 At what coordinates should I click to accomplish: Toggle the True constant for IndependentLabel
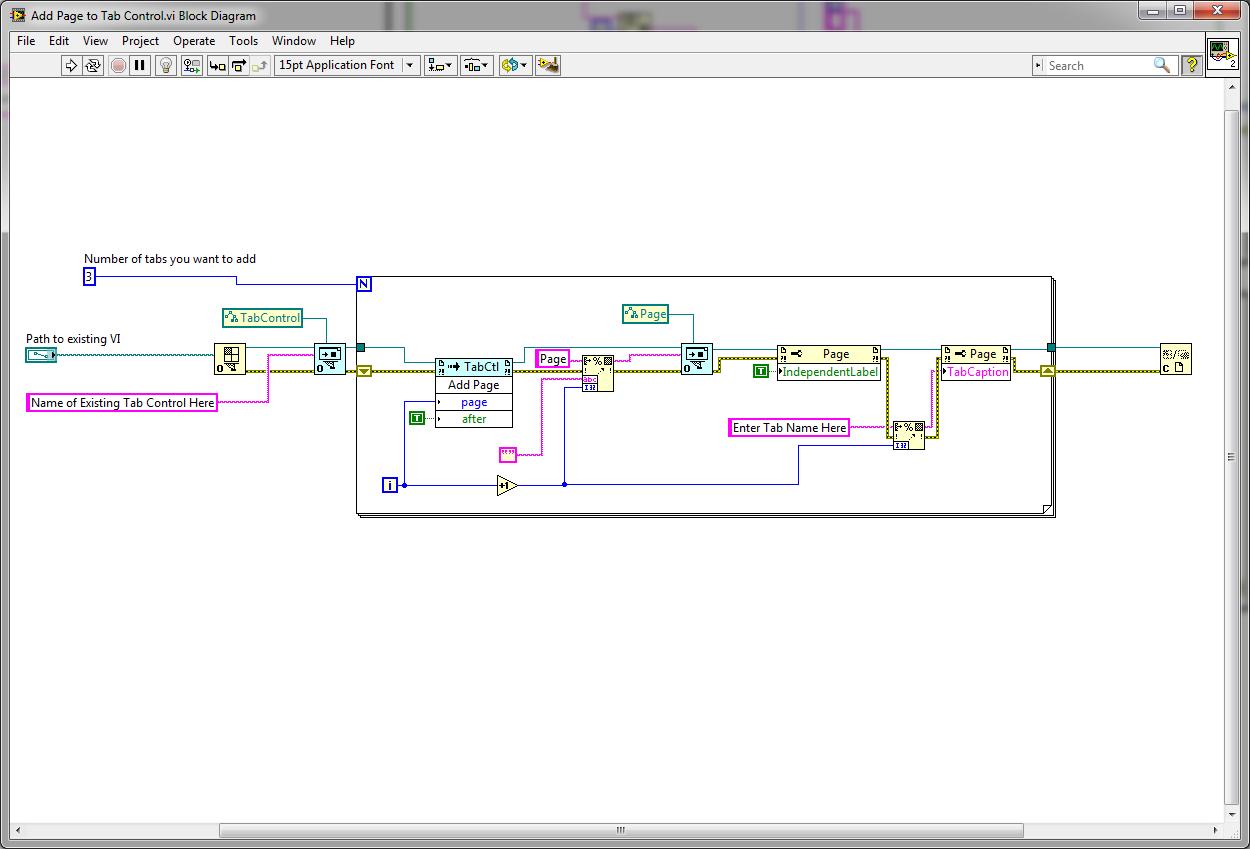[x=760, y=371]
